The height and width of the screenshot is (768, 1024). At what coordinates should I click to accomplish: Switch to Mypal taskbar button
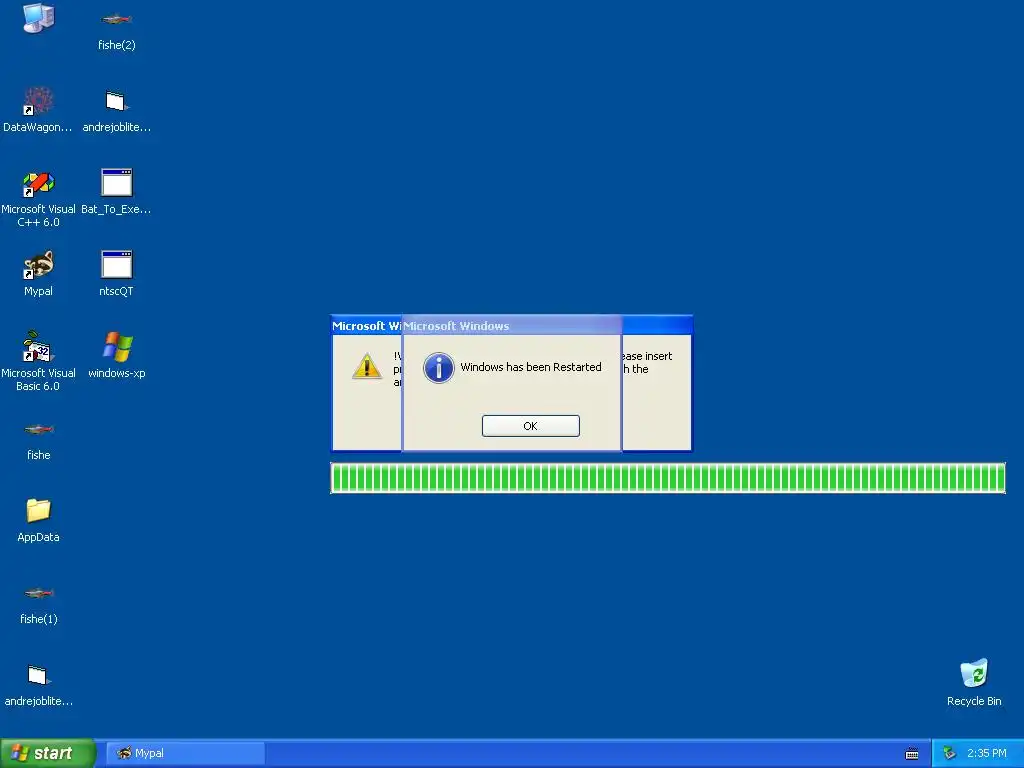[x=185, y=753]
